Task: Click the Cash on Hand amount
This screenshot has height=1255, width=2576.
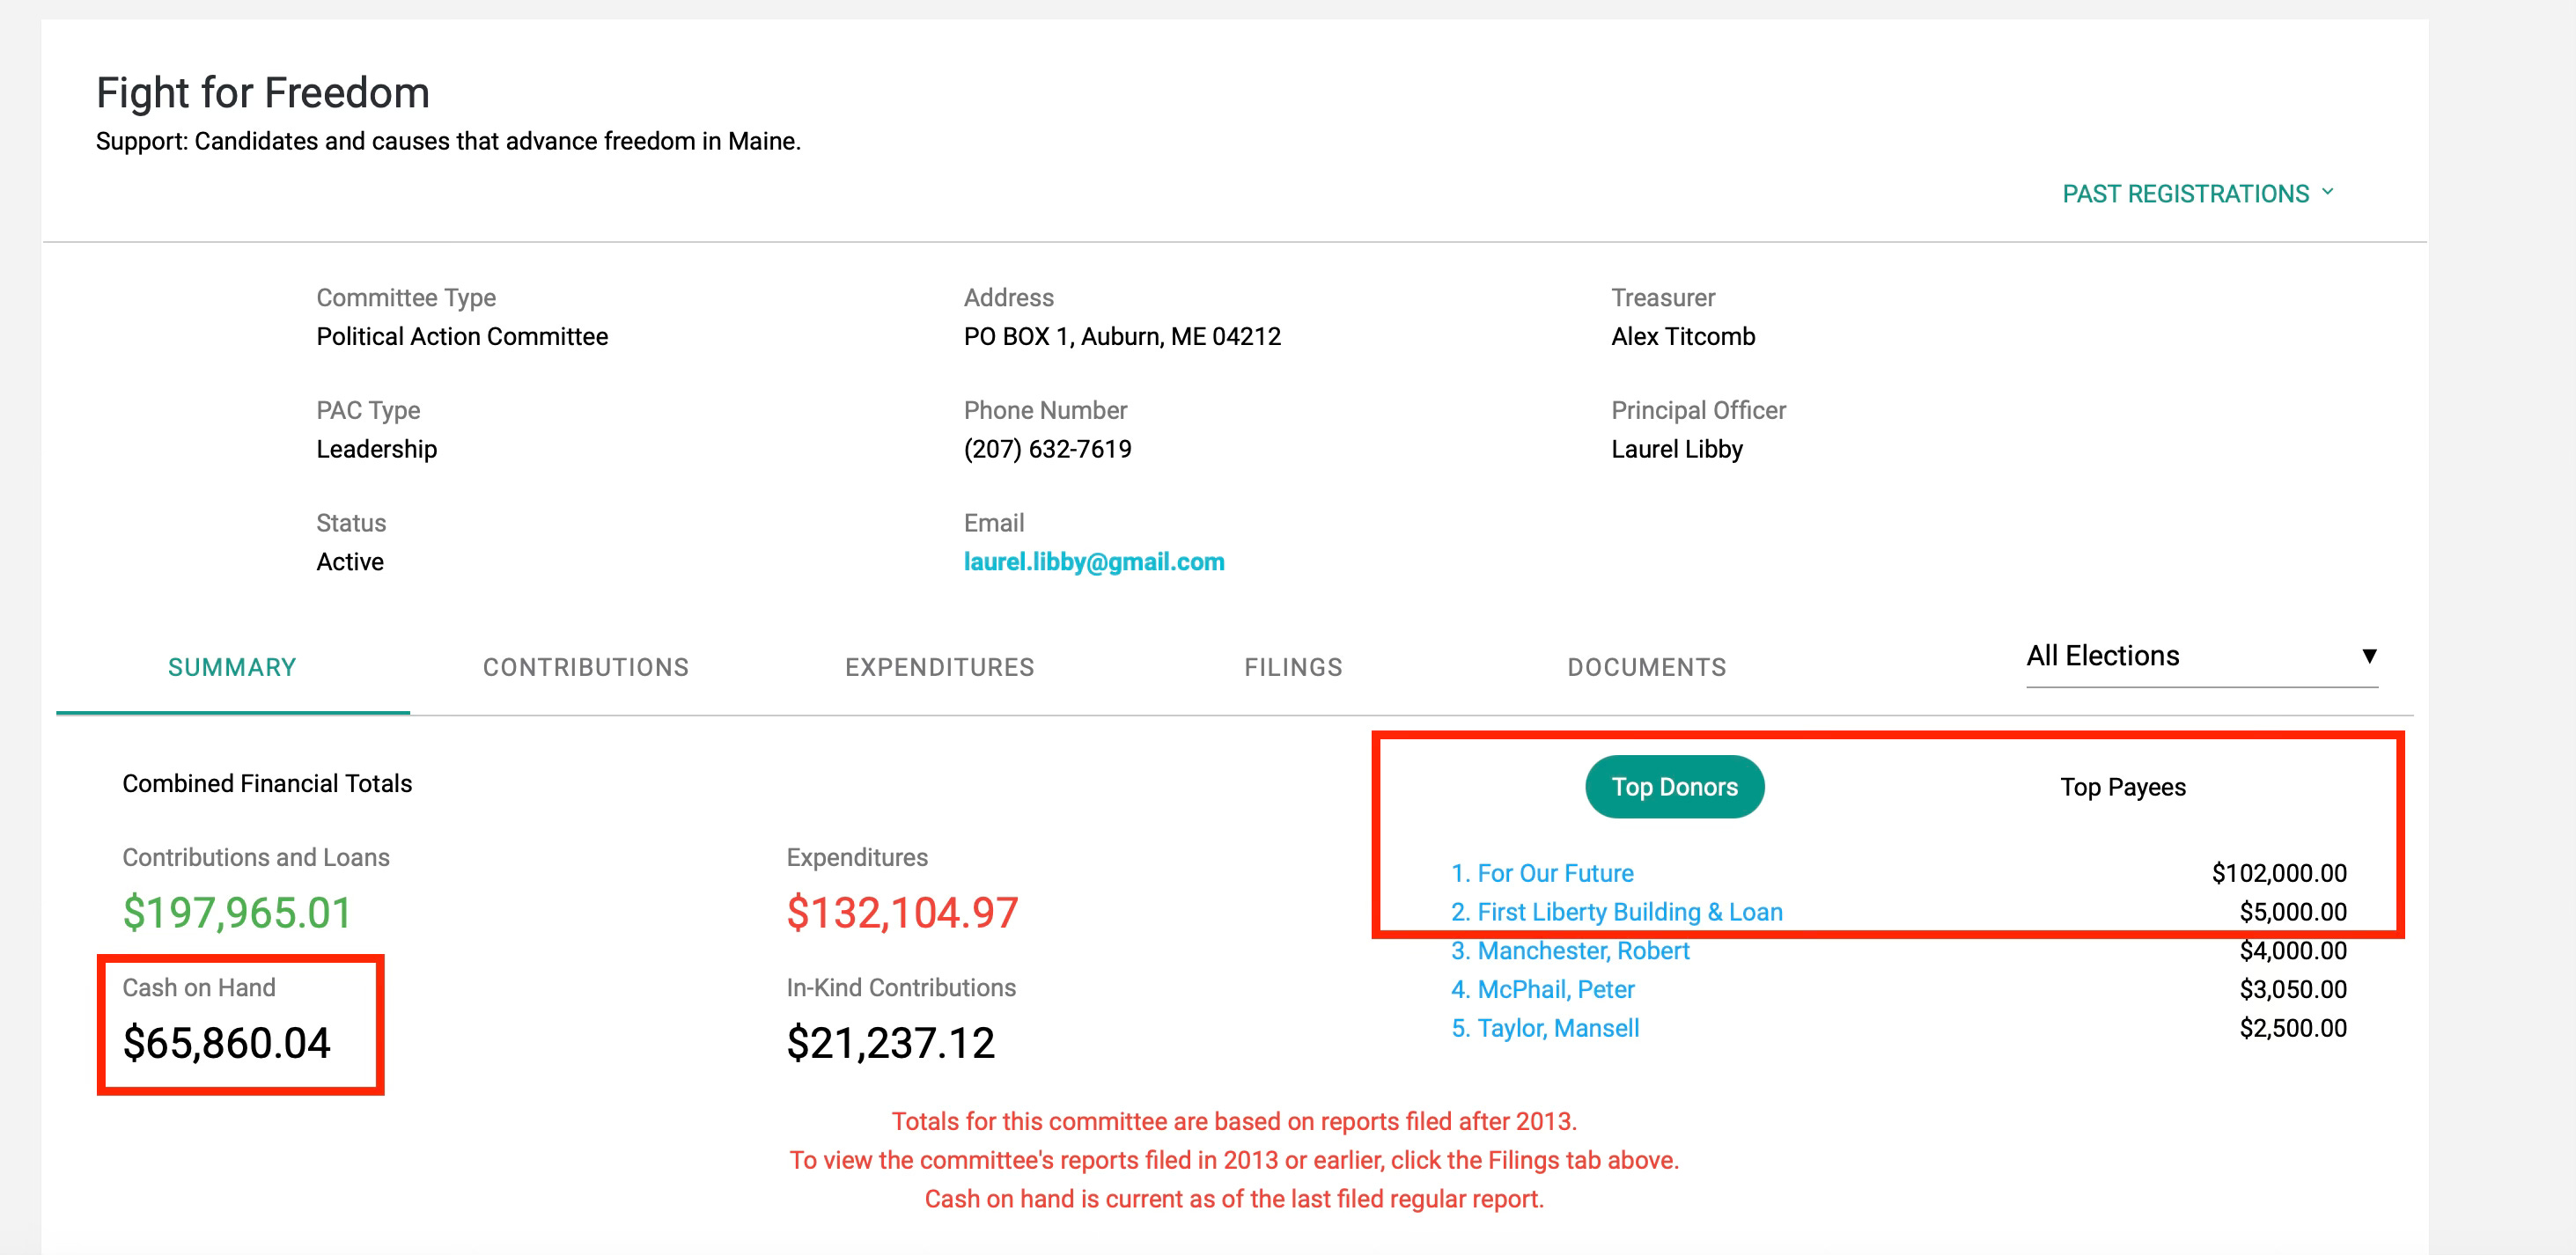Action: coord(226,1043)
